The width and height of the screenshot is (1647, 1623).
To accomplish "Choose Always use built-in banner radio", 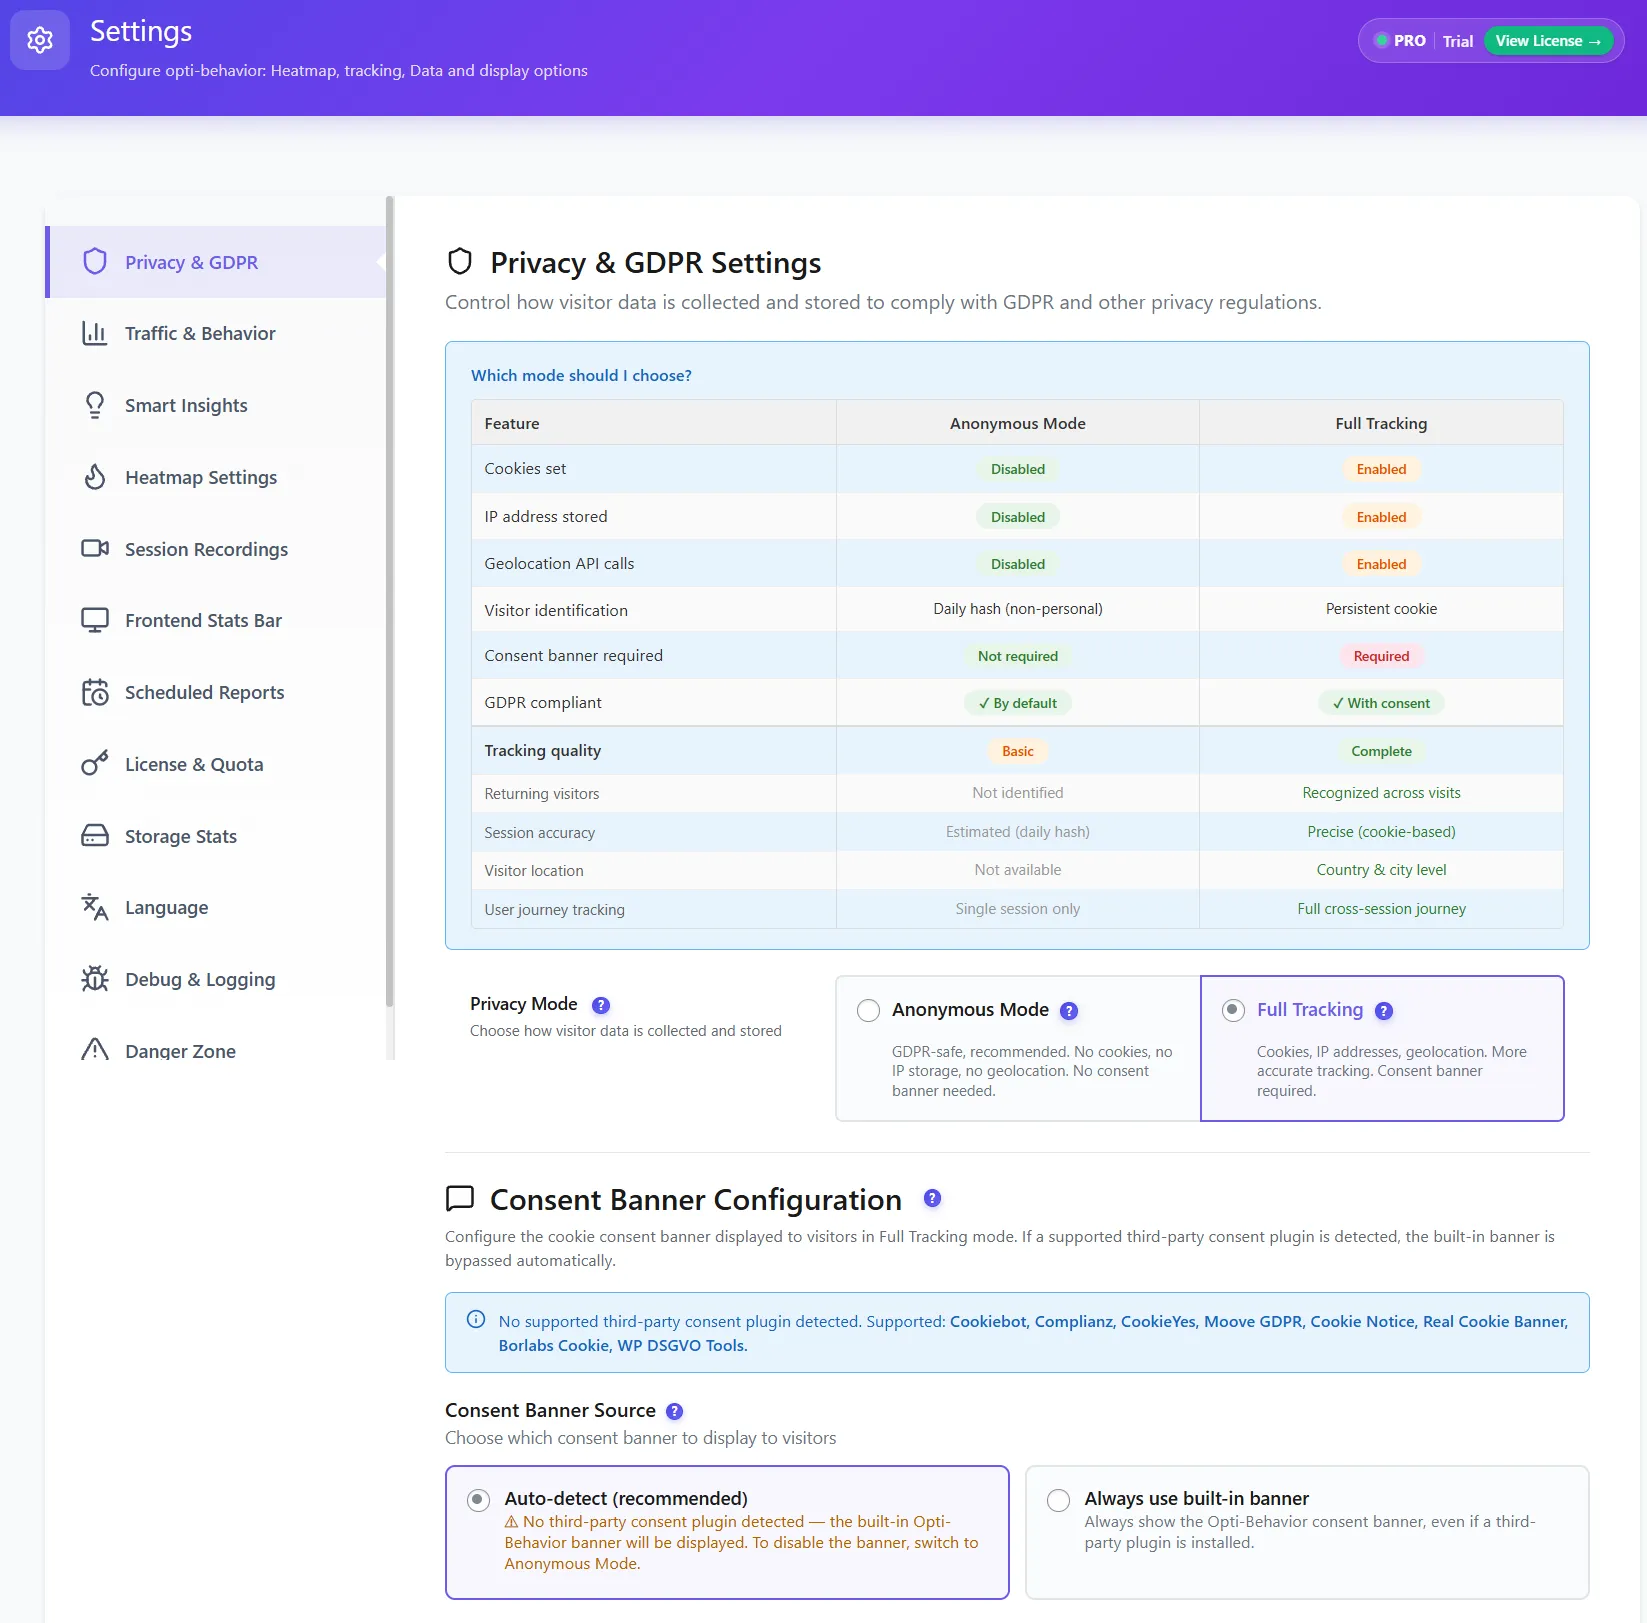I will (x=1058, y=1500).
